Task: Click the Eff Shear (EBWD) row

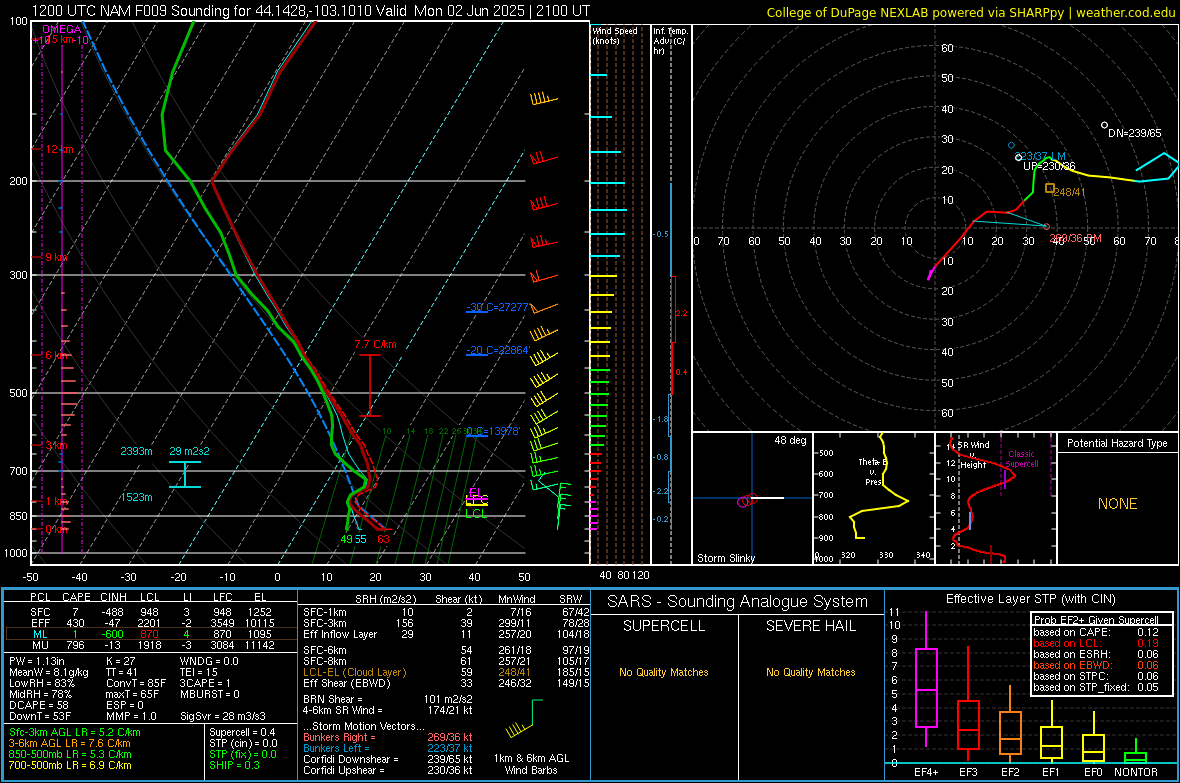Action: [446, 683]
